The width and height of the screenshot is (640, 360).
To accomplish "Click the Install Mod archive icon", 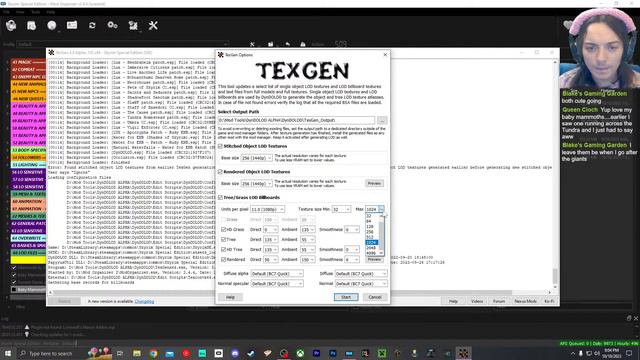I will [31, 26].
